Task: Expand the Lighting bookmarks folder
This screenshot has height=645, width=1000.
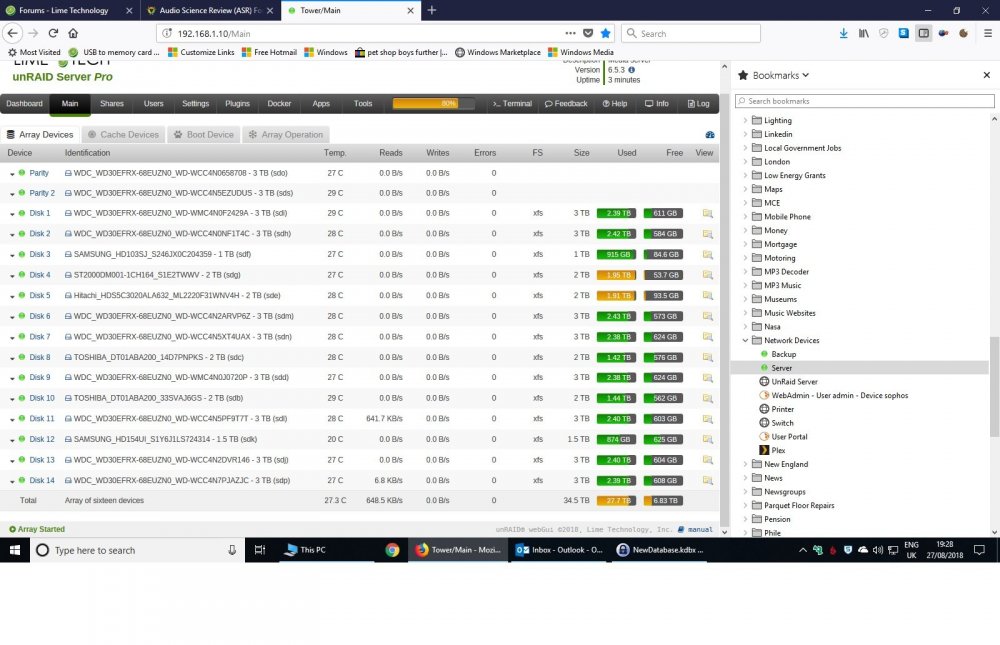Action: [x=745, y=120]
